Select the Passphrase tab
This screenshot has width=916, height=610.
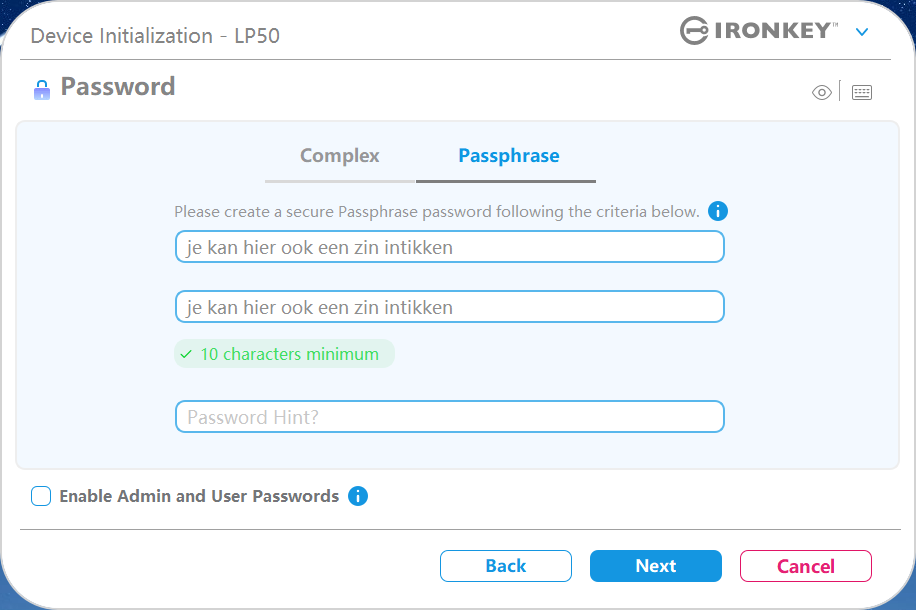click(x=508, y=156)
